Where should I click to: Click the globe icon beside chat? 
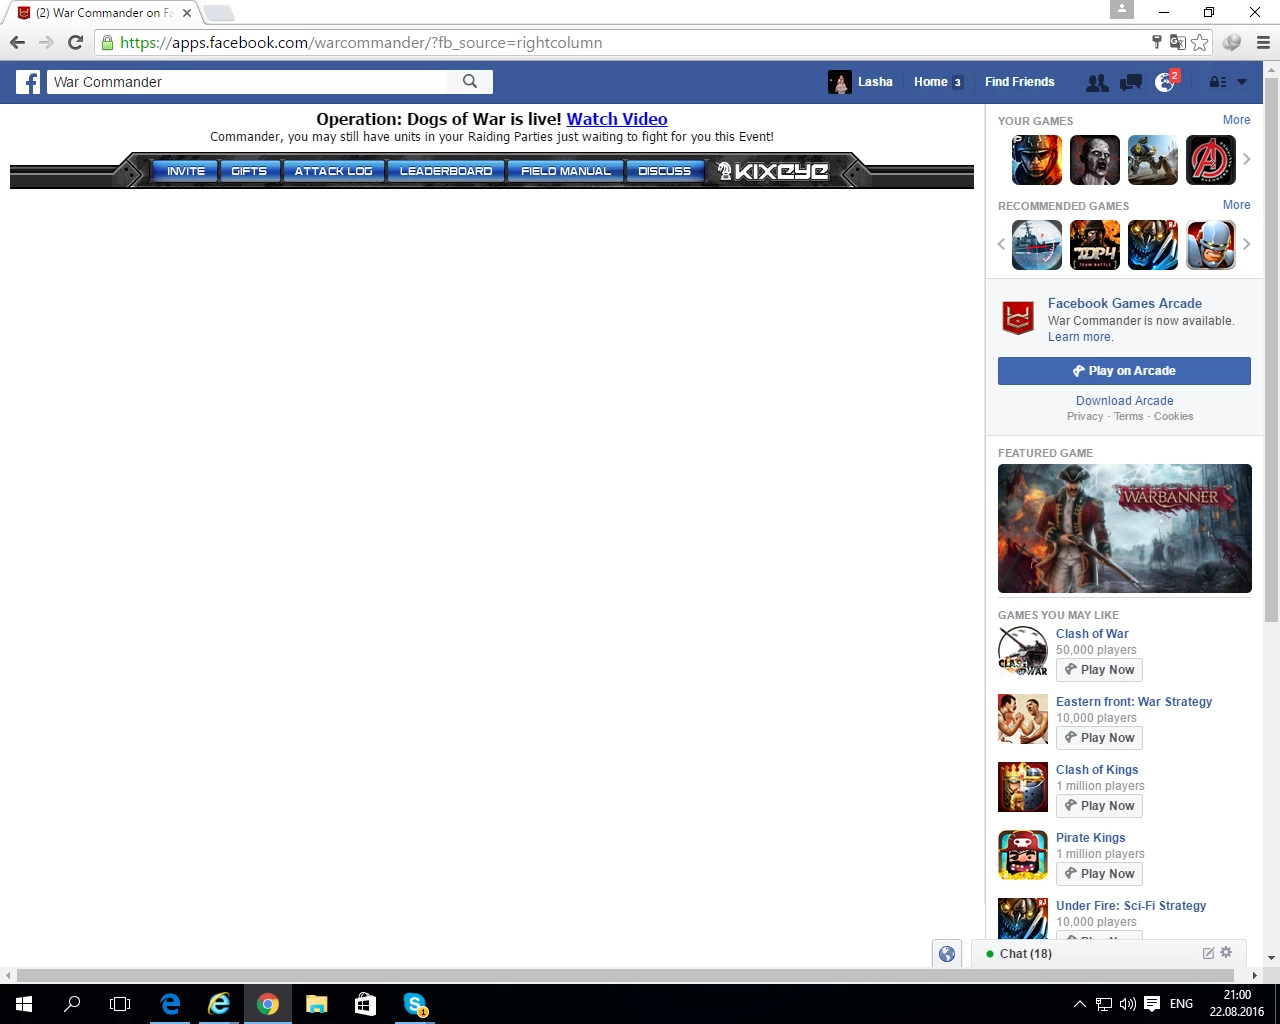point(947,954)
